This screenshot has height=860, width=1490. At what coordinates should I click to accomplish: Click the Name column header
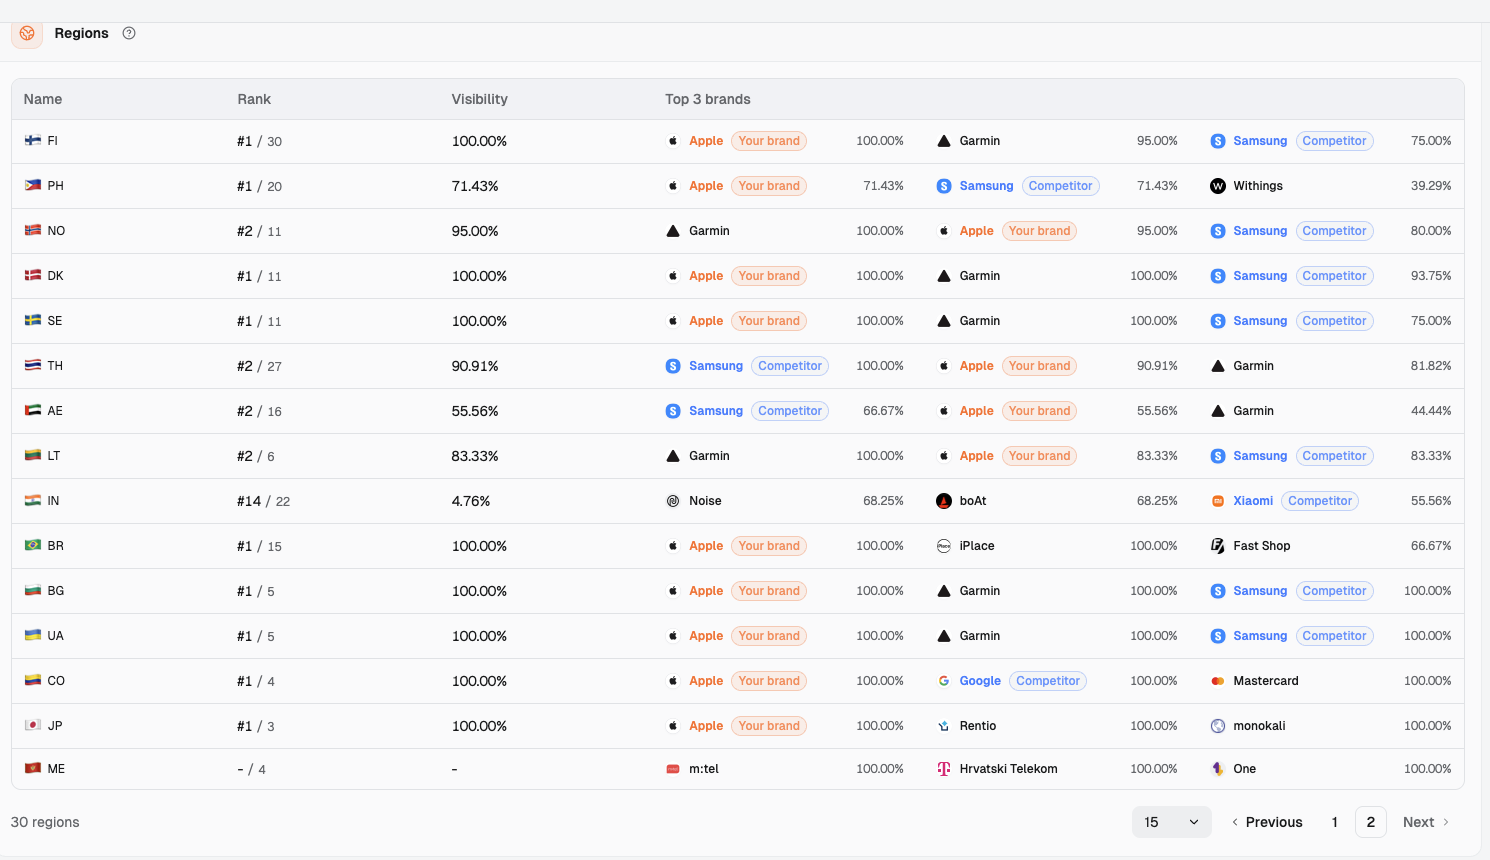43,99
